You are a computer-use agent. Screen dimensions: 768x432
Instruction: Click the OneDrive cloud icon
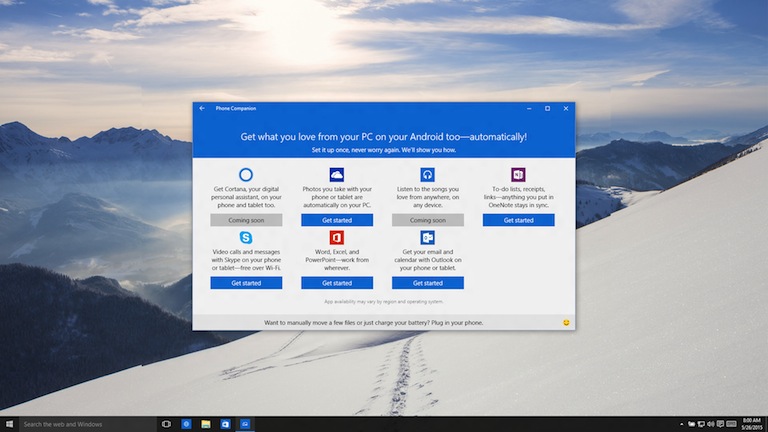pyautogui.click(x=337, y=175)
